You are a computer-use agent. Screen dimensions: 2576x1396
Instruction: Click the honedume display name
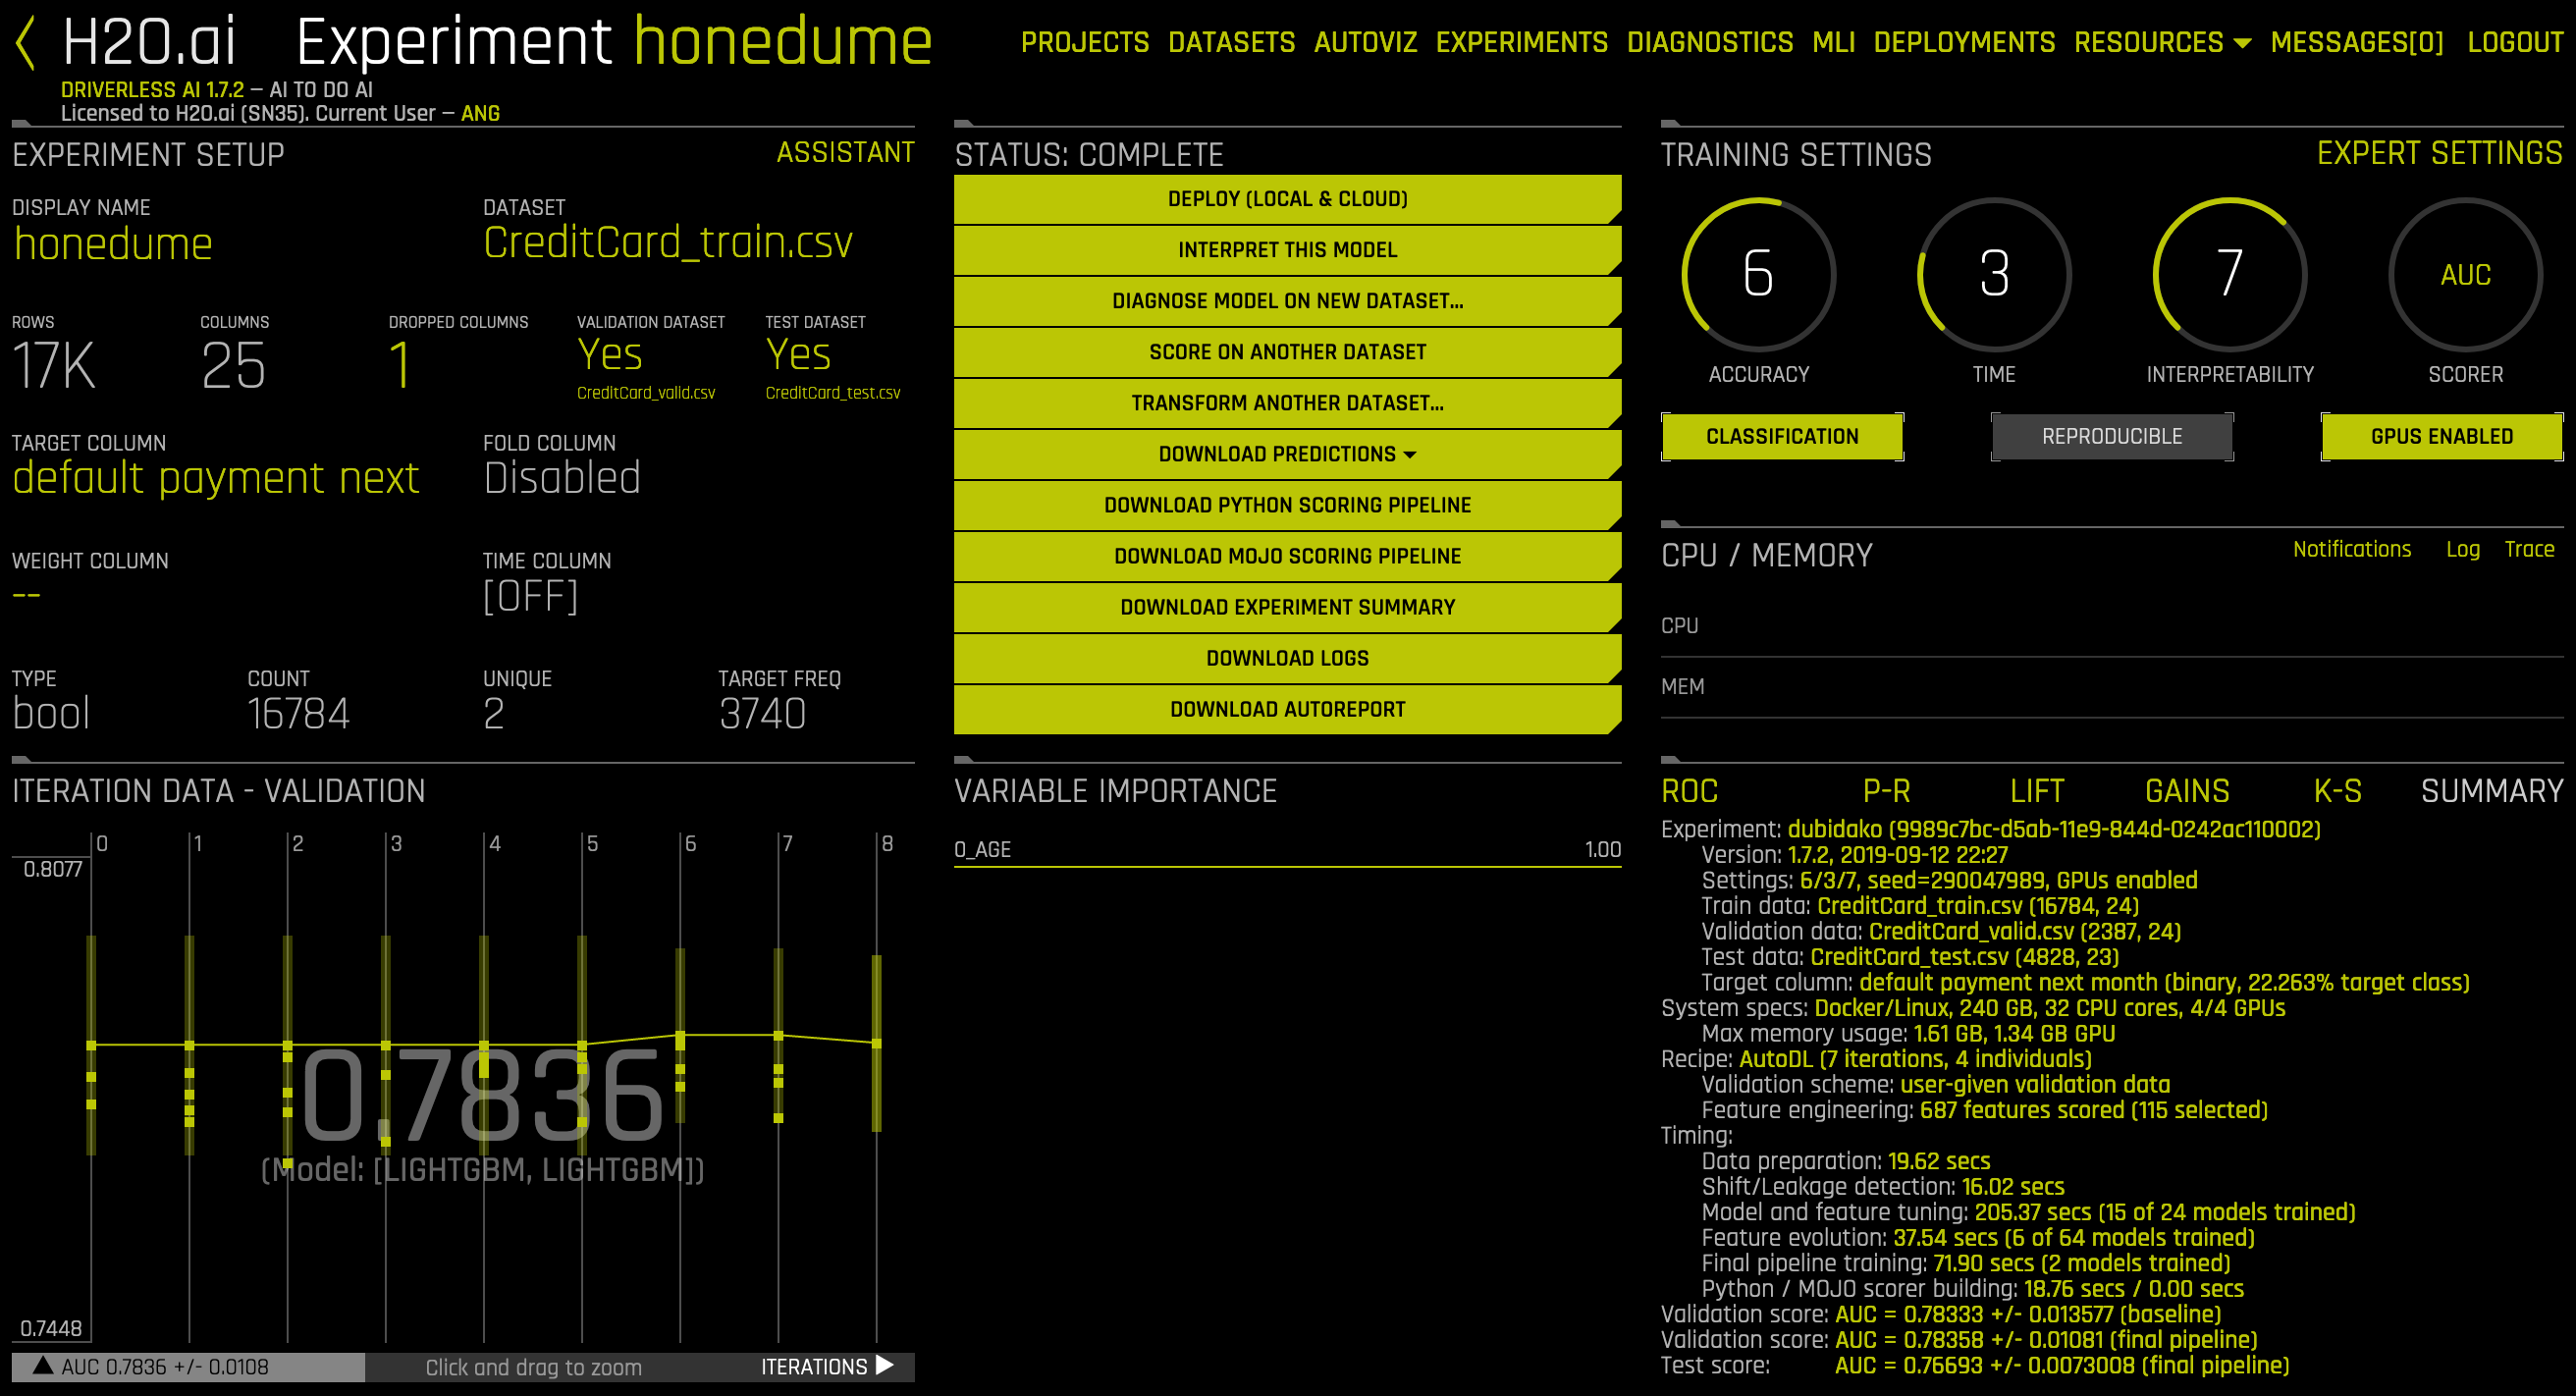(113, 244)
